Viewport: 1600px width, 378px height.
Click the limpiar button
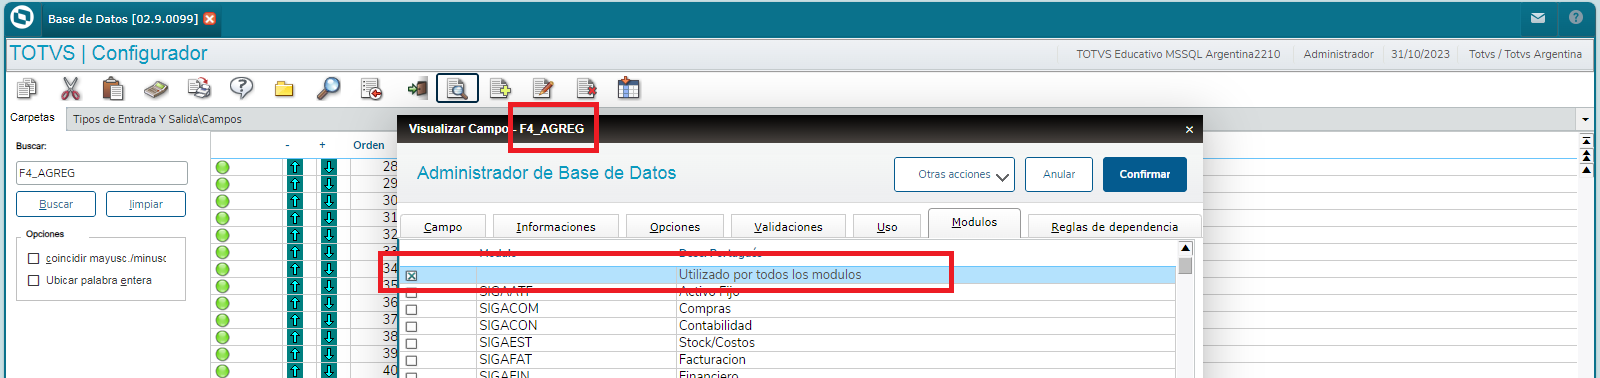[x=146, y=204]
